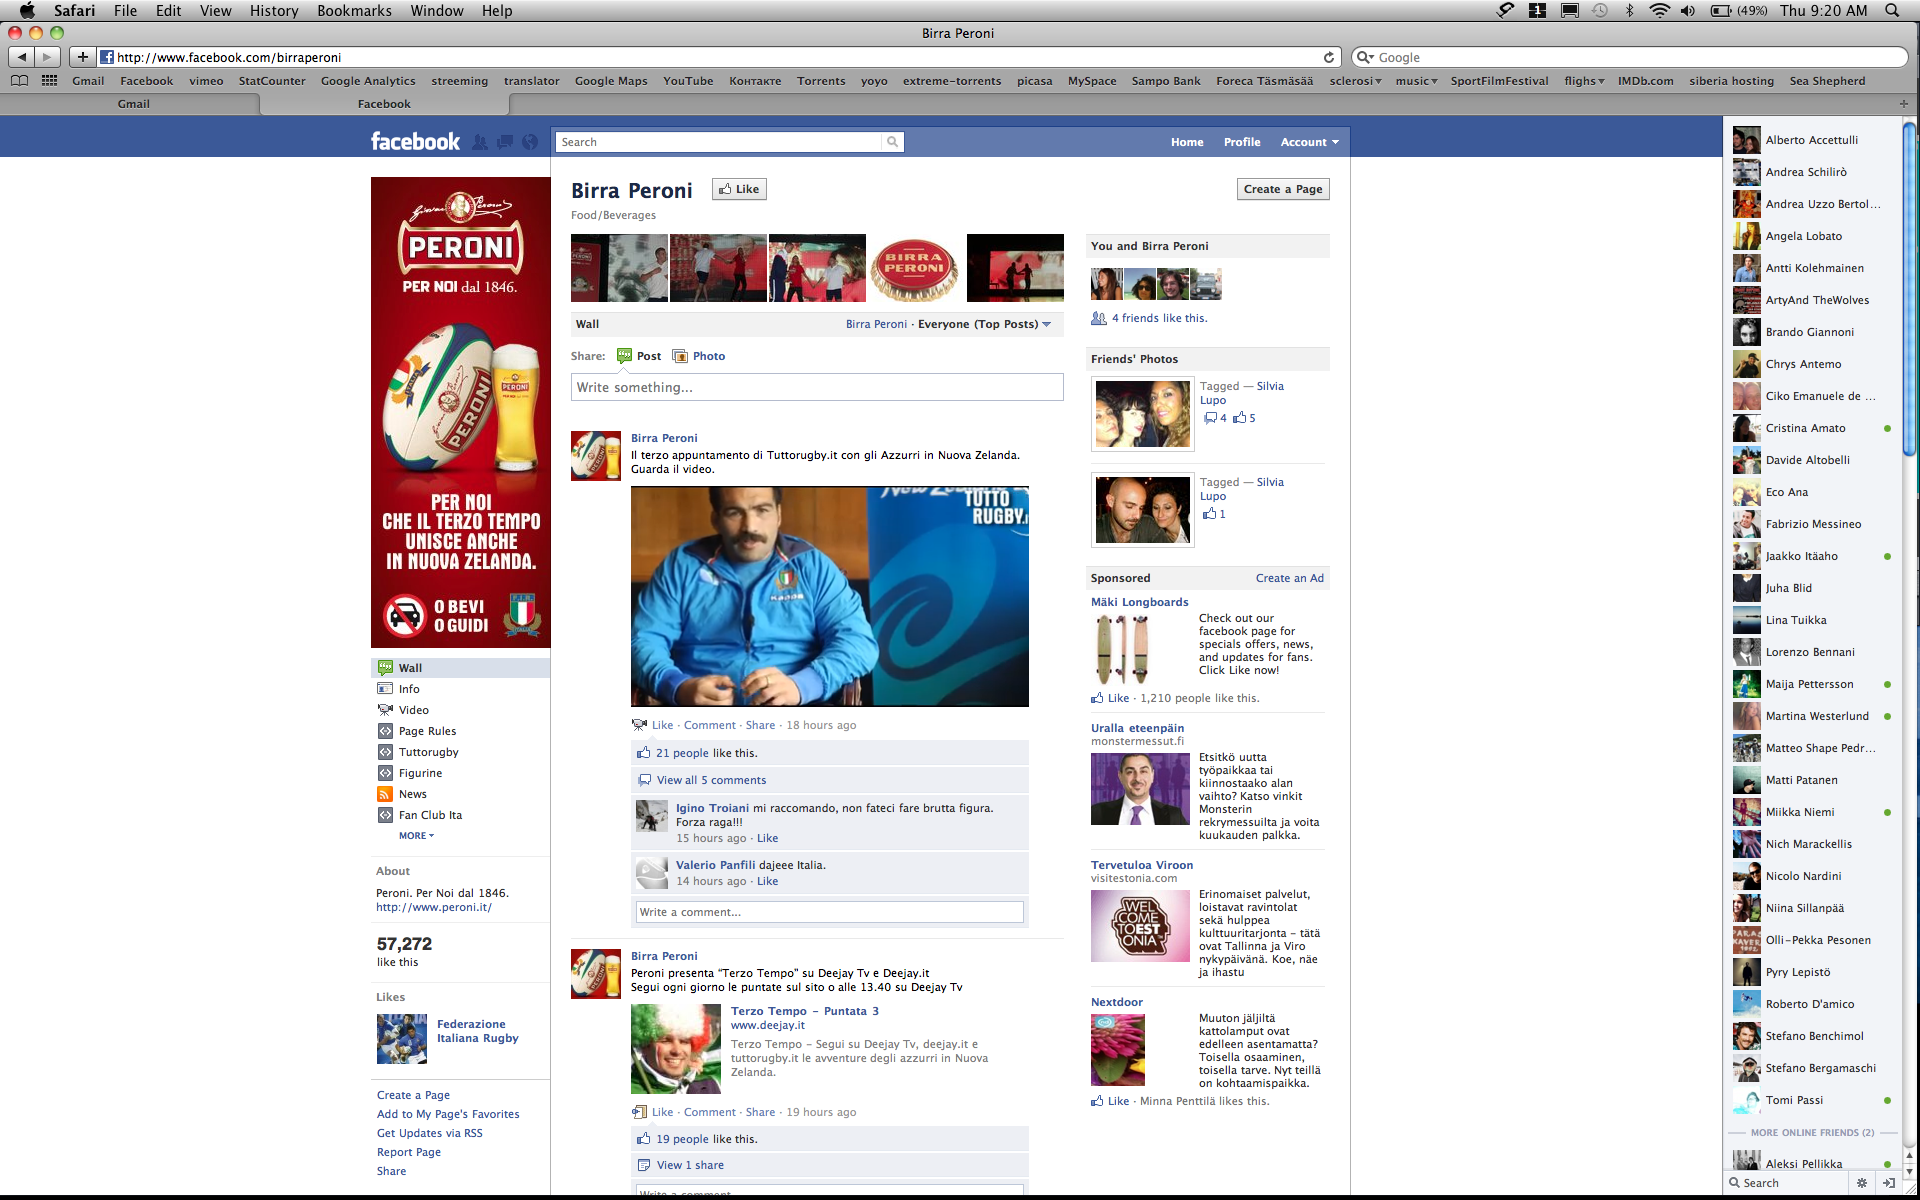The width and height of the screenshot is (1920, 1200).
Task: Select Post share icon option
Action: [639, 356]
